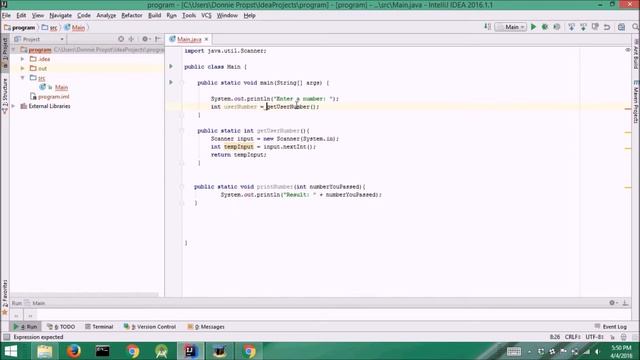
Task: Open Run tool window settings gear
Action: [612, 303]
